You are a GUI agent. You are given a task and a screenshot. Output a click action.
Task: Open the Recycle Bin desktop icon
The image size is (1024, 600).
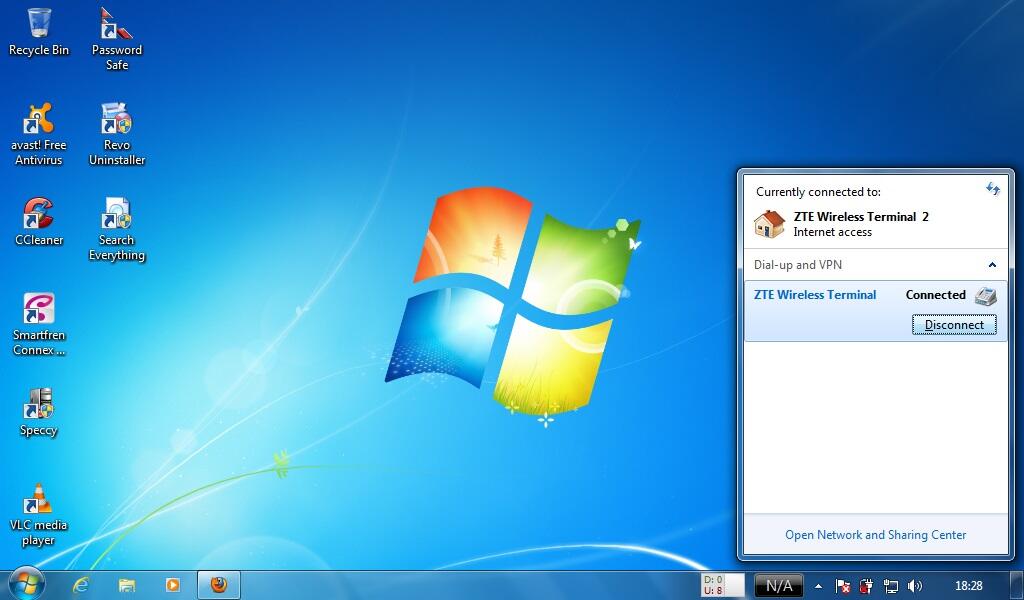(x=39, y=31)
